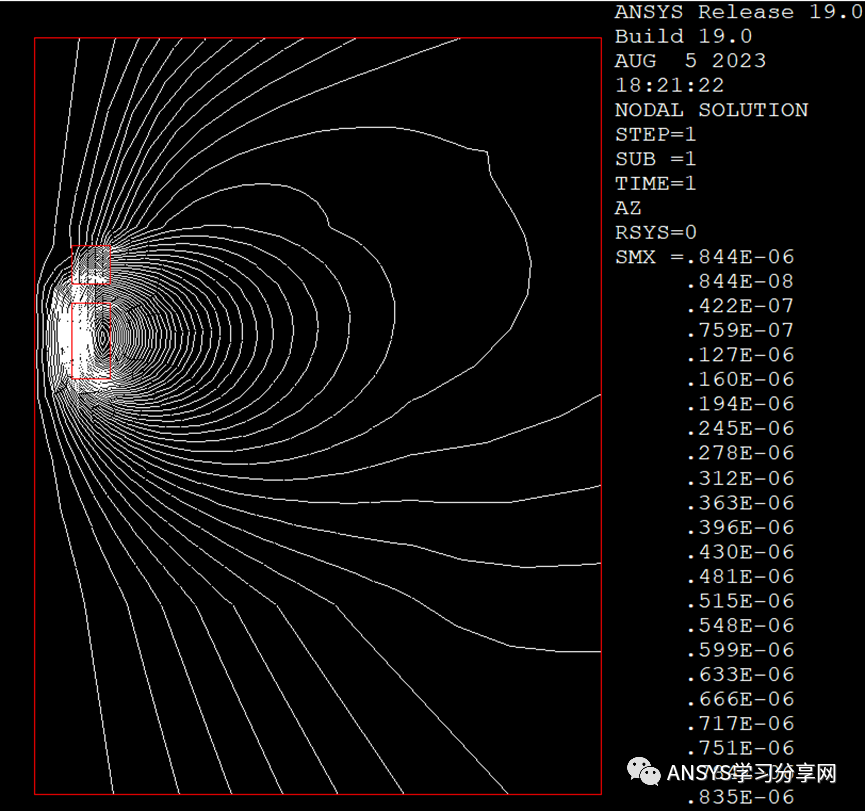
Task: Click the contour value '.396E-06'
Action: (x=740, y=527)
